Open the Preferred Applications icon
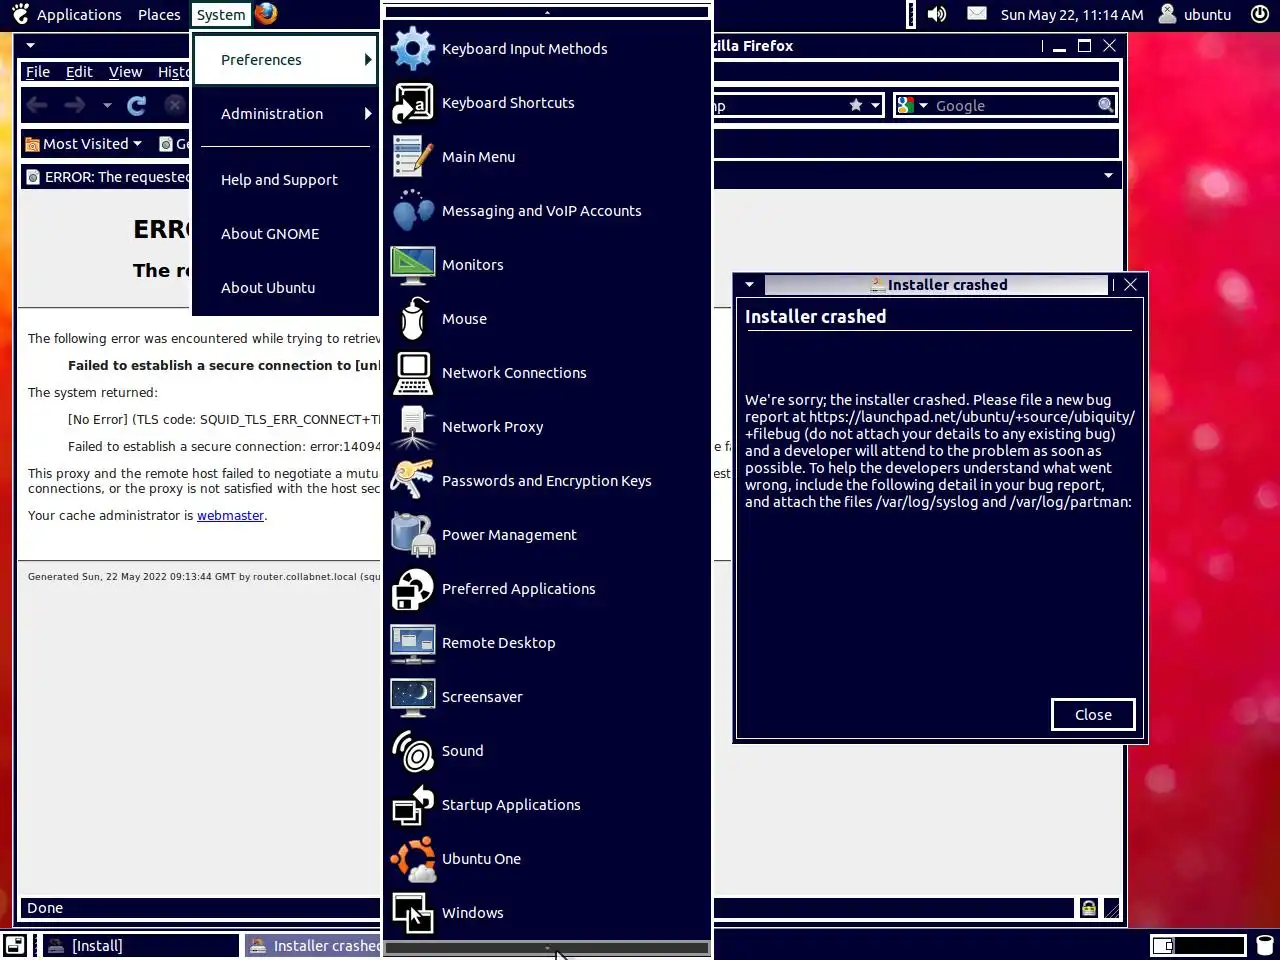 pyautogui.click(x=413, y=589)
